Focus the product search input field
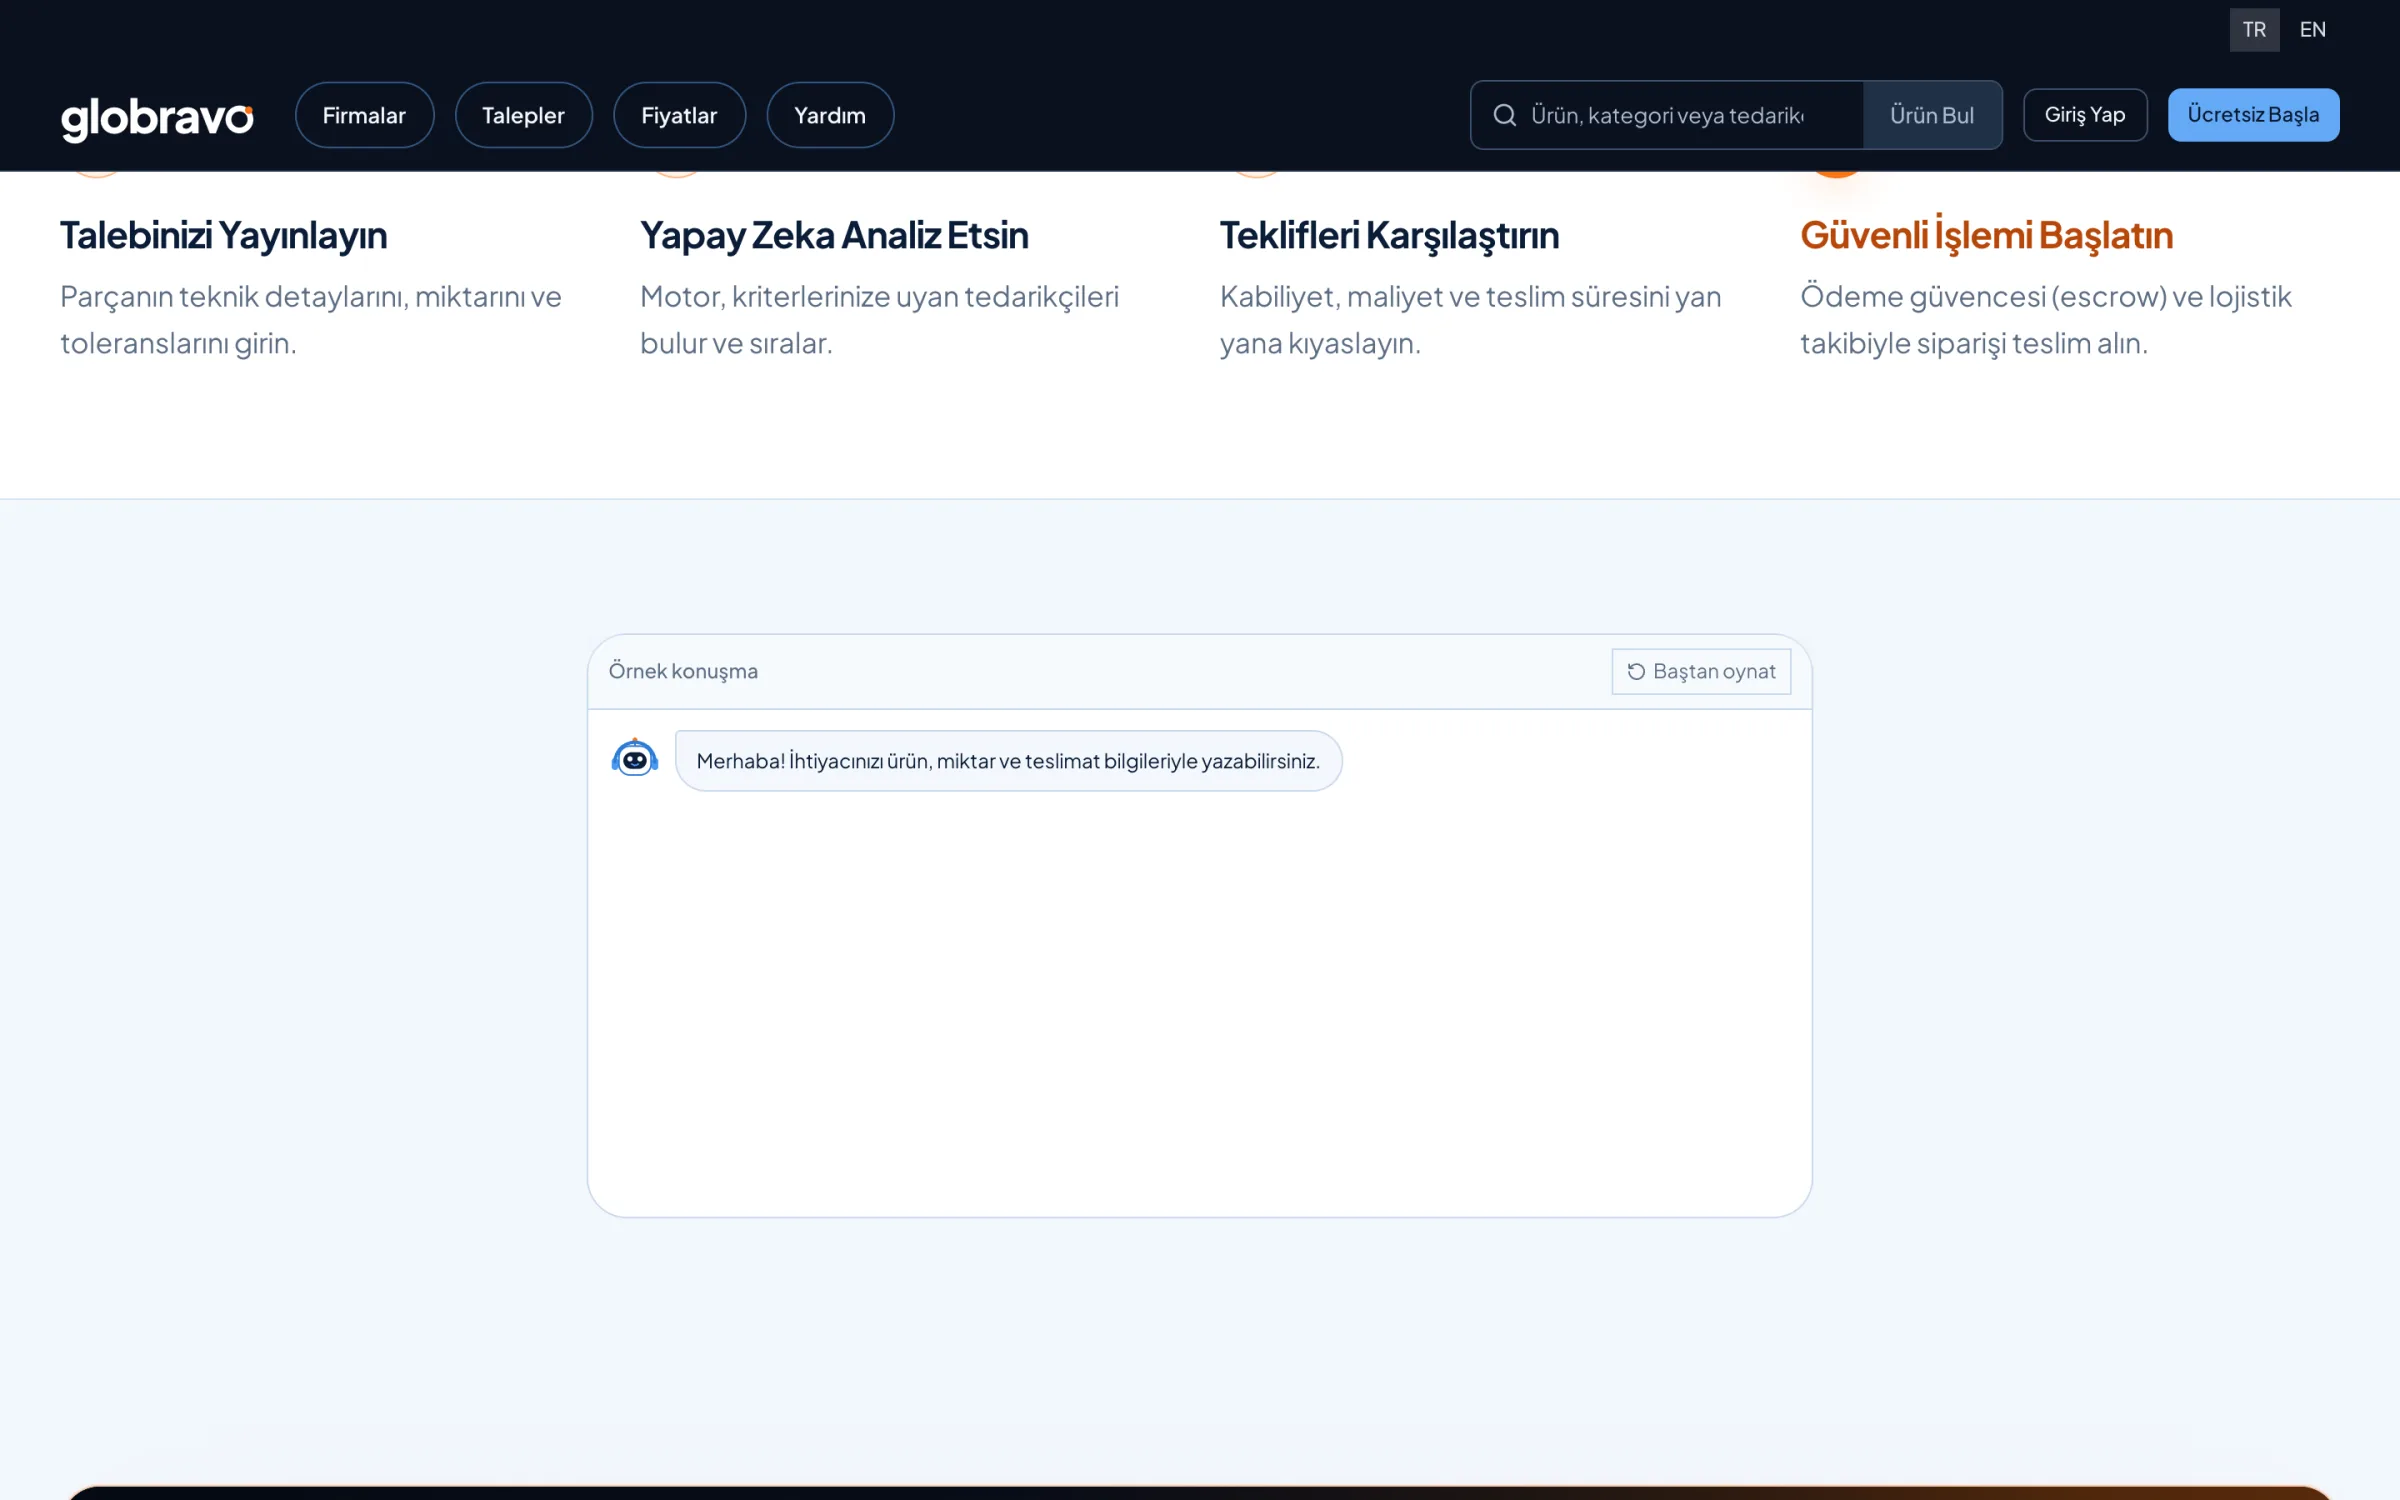Image resolution: width=2400 pixels, height=1500 pixels. pos(1667,115)
